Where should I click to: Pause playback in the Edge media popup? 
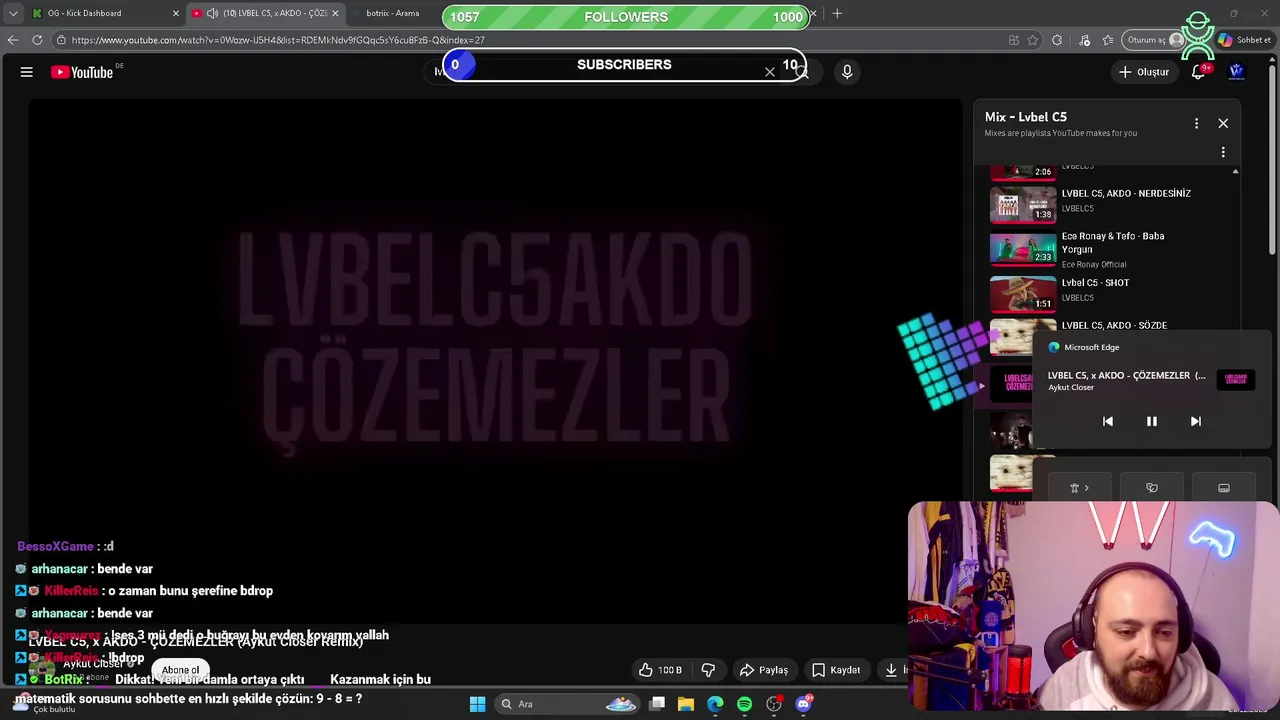(1151, 421)
